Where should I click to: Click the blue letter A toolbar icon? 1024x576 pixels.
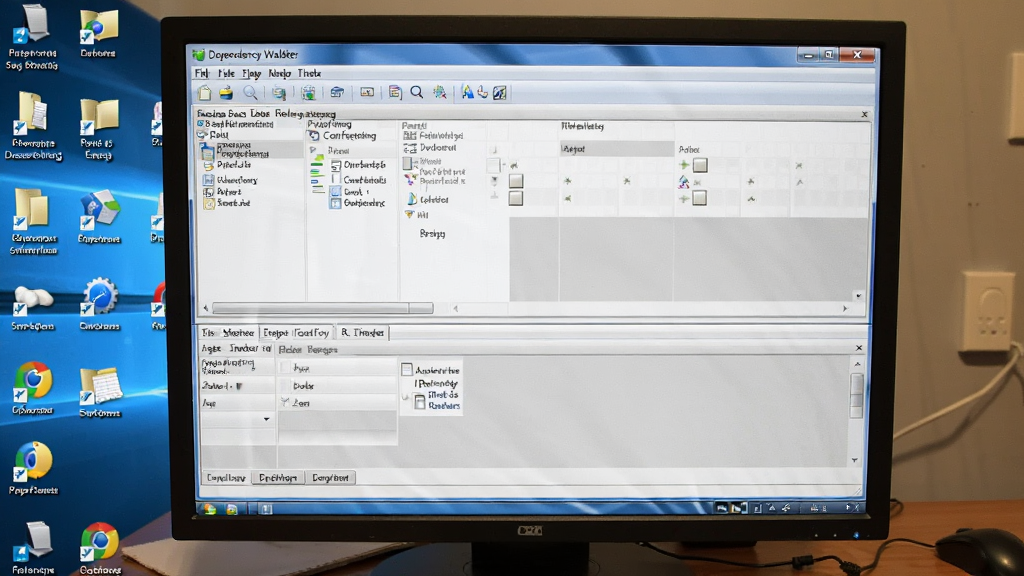click(468, 93)
